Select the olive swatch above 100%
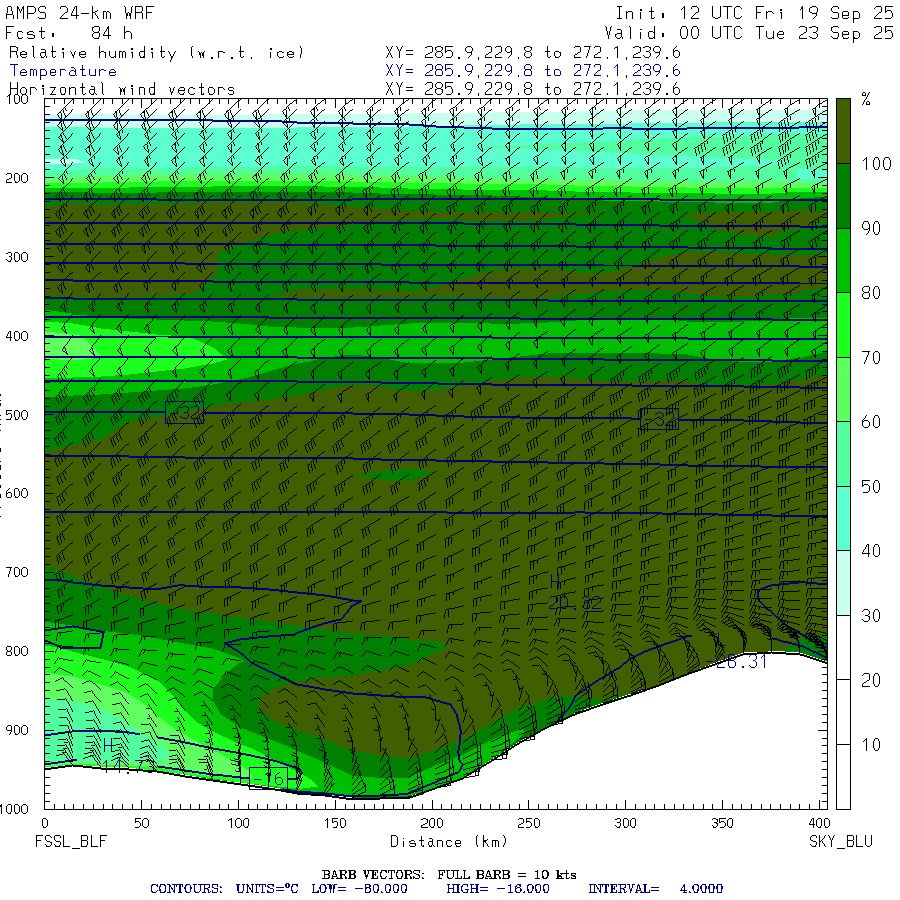 pos(843,131)
